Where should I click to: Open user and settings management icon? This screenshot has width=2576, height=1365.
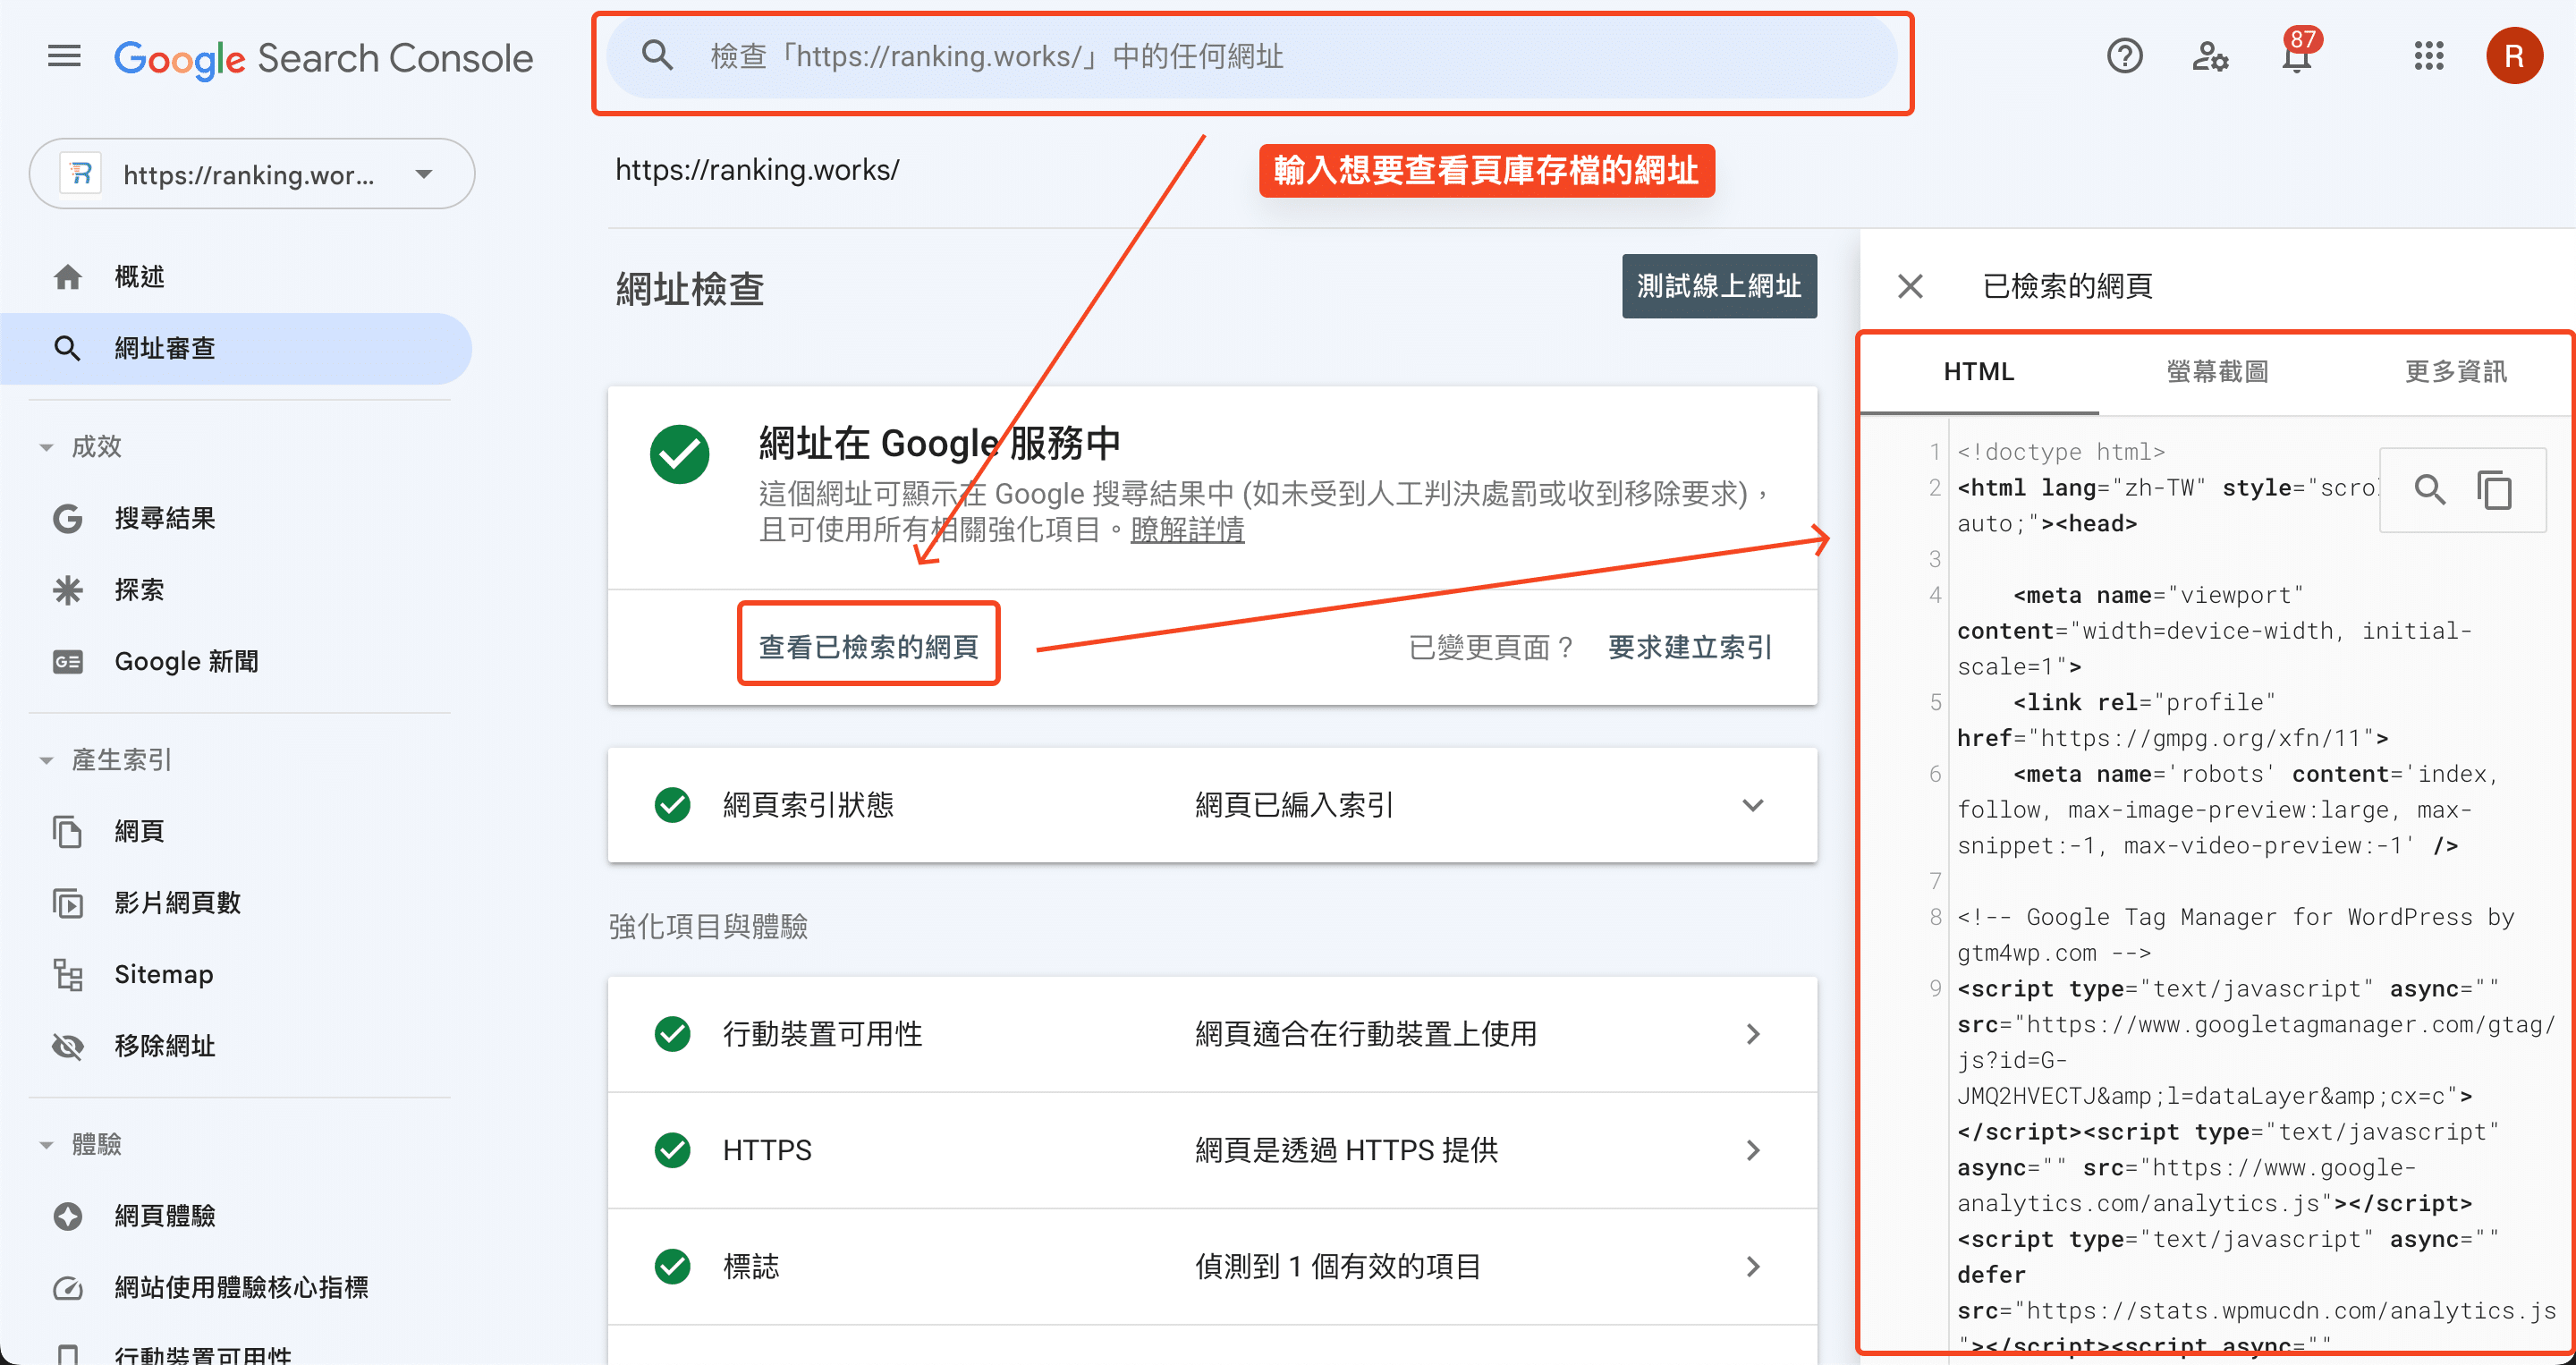coord(2210,56)
